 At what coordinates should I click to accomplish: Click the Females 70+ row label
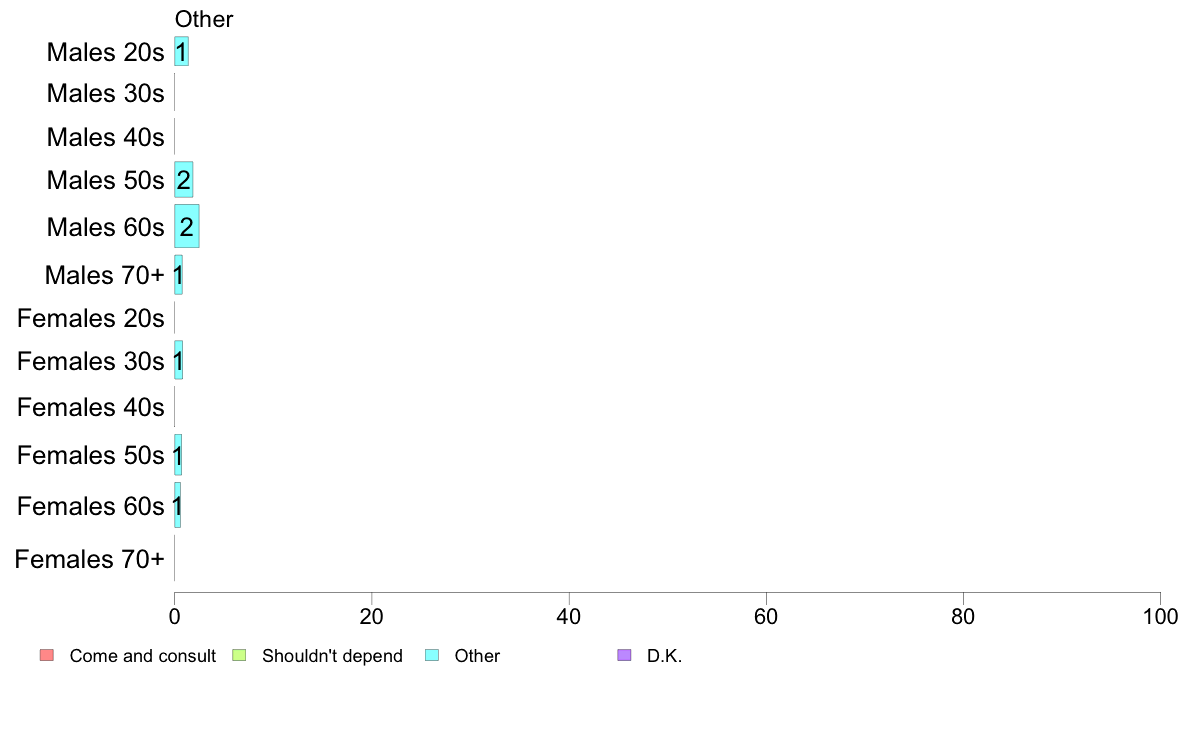pos(89,559)
